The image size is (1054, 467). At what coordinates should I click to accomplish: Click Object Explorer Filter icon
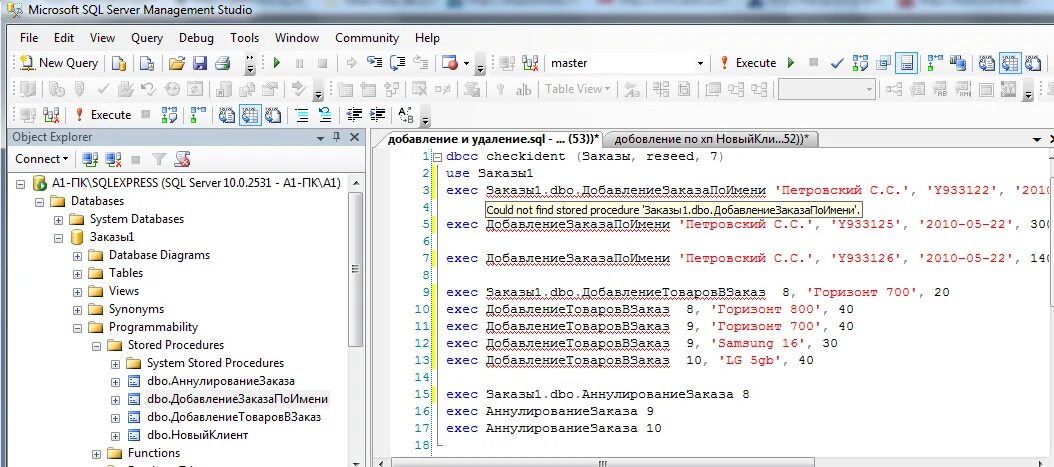[159, 159]
